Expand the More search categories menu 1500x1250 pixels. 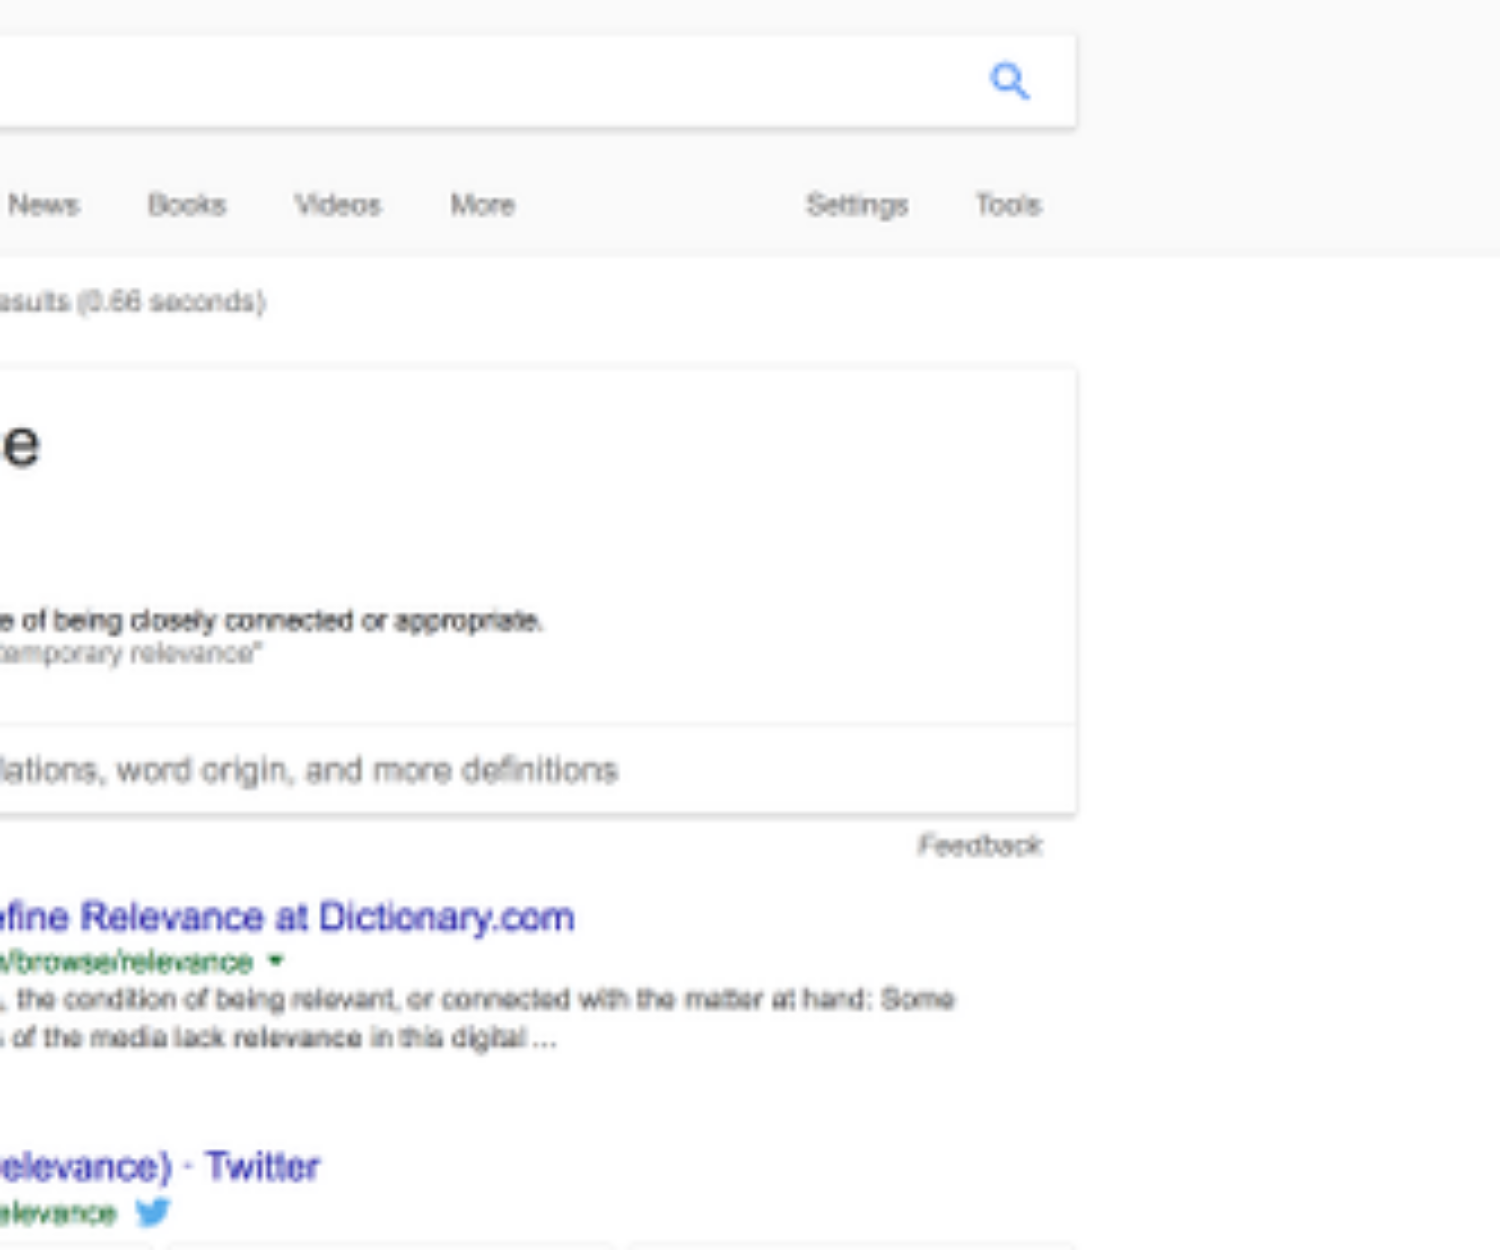coord(482,205)
